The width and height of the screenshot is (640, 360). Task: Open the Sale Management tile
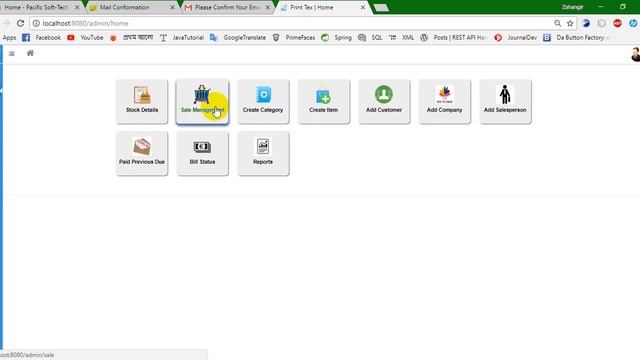[x=202, y=101]
